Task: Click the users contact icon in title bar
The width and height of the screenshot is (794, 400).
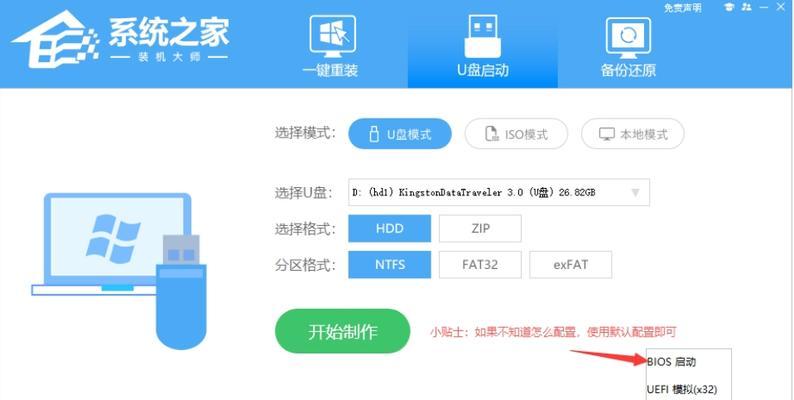Action: click(746, 7)
